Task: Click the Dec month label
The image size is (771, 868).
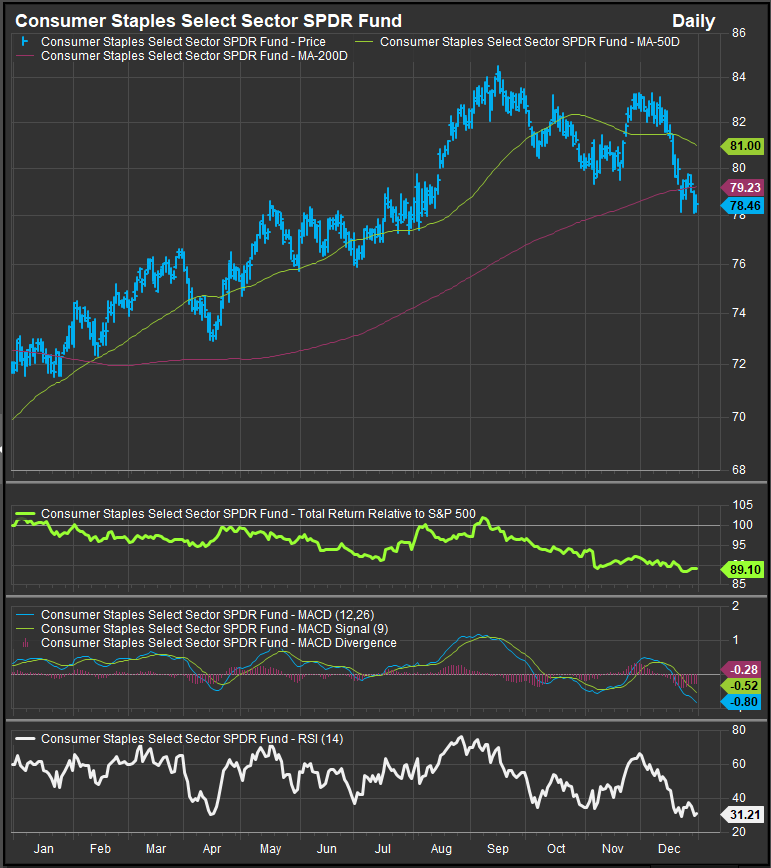Action: (669, 849)
